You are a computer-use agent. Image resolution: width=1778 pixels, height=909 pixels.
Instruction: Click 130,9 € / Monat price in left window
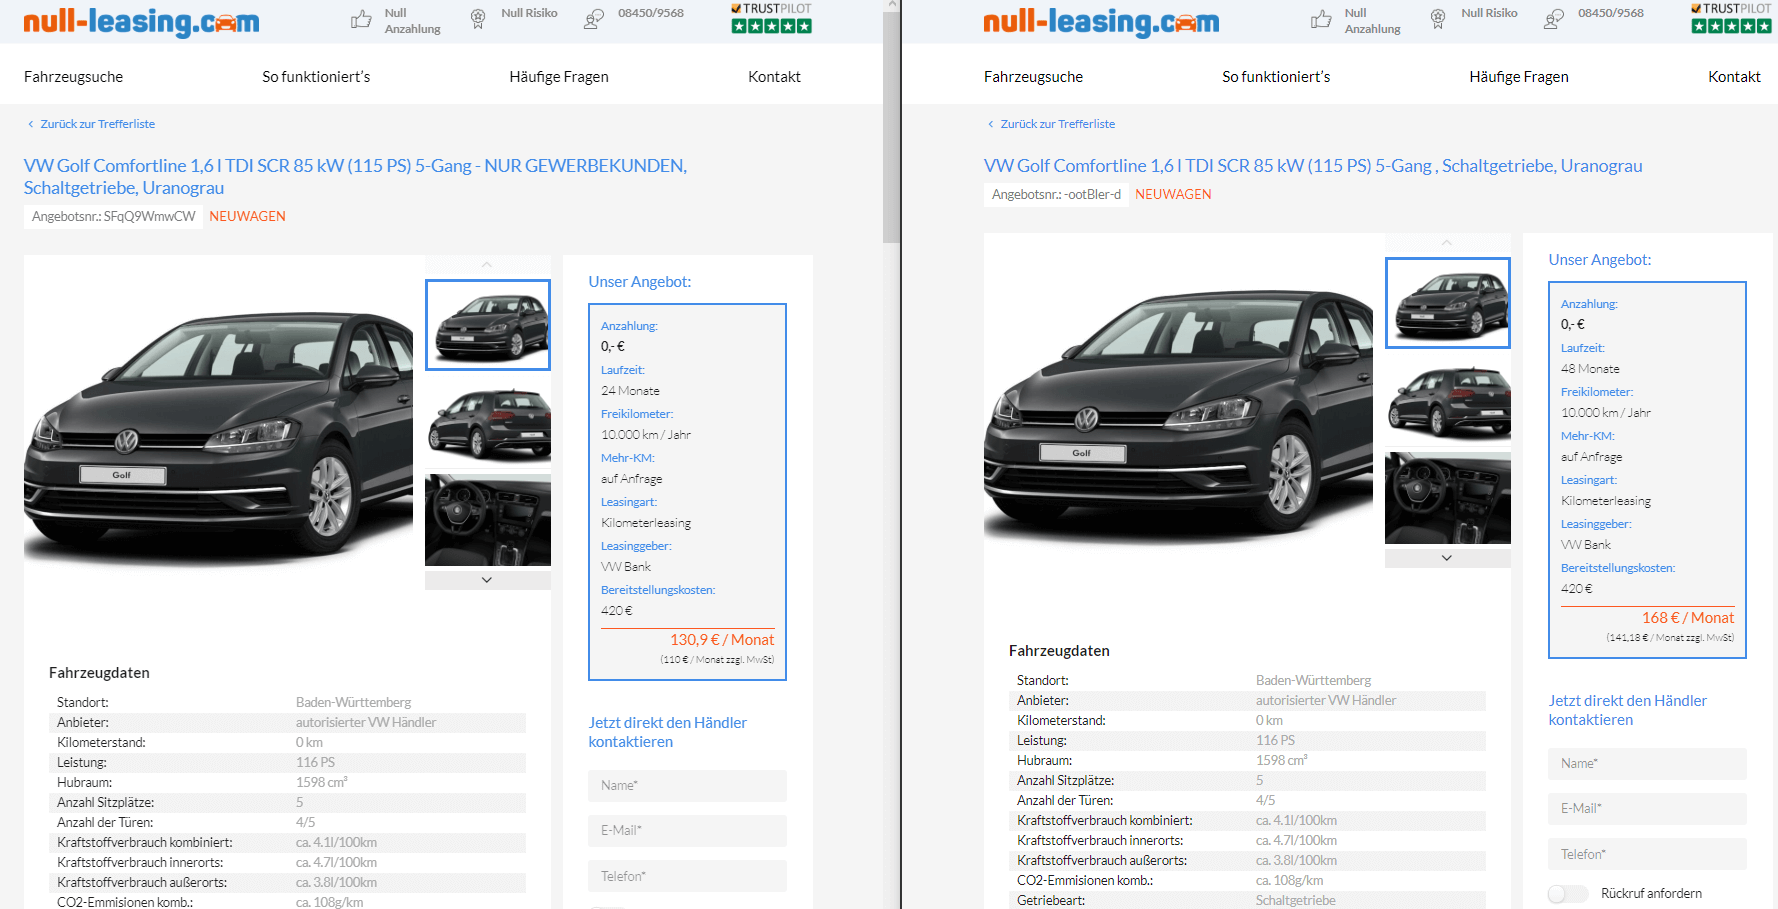click(x=722, y=640)
